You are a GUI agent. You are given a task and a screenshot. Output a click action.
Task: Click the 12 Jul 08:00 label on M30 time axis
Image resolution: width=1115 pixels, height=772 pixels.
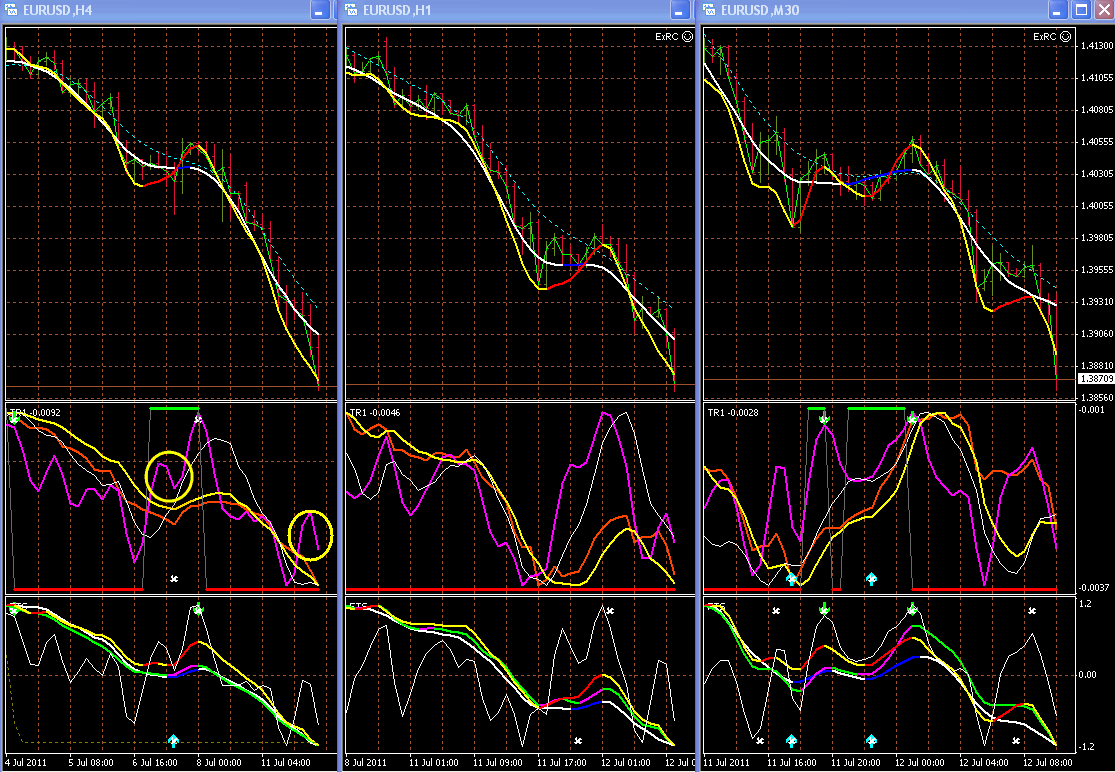1049,763
